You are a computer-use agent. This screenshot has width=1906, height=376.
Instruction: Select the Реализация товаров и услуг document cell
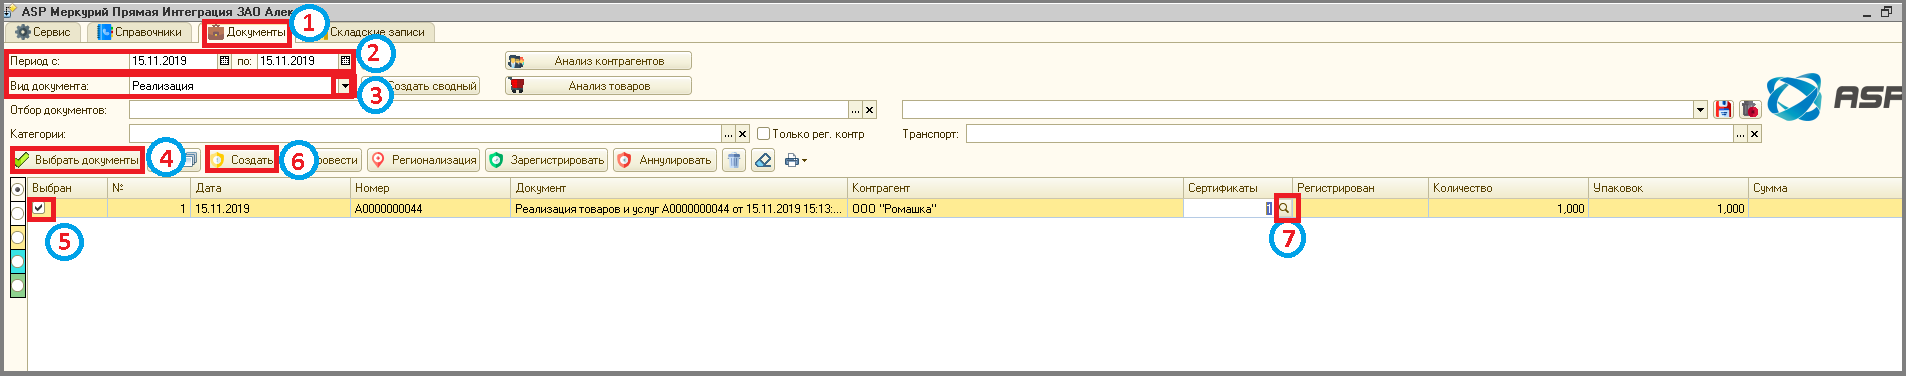click(679, 209)
